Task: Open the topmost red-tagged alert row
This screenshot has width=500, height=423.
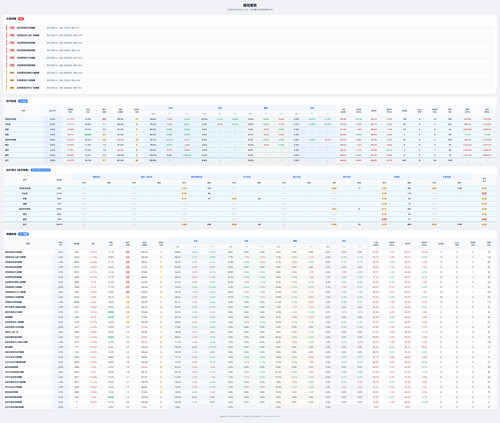Action: pyautogui.click(x=249, y=28)
